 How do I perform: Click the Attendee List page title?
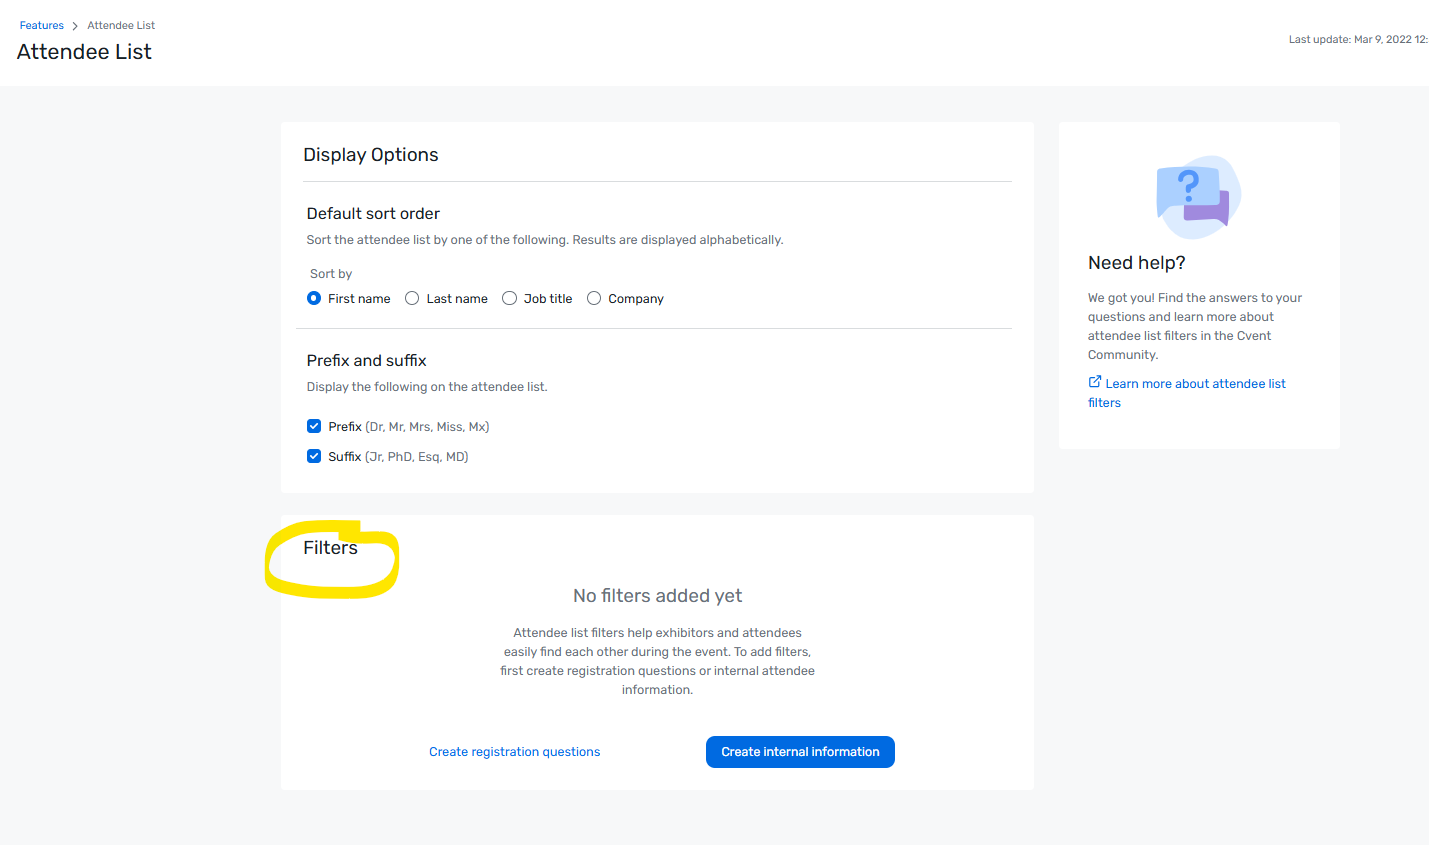point(85,52)
